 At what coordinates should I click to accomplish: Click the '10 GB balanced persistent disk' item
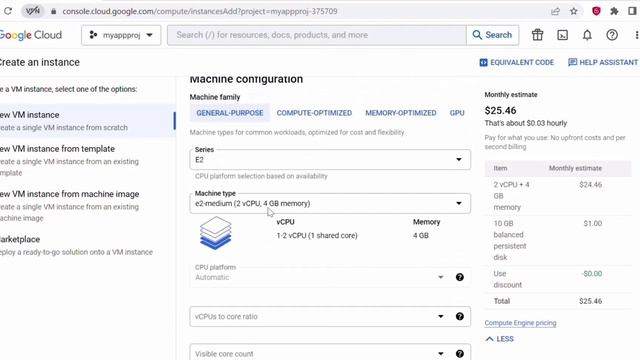[x=510, y=240]
